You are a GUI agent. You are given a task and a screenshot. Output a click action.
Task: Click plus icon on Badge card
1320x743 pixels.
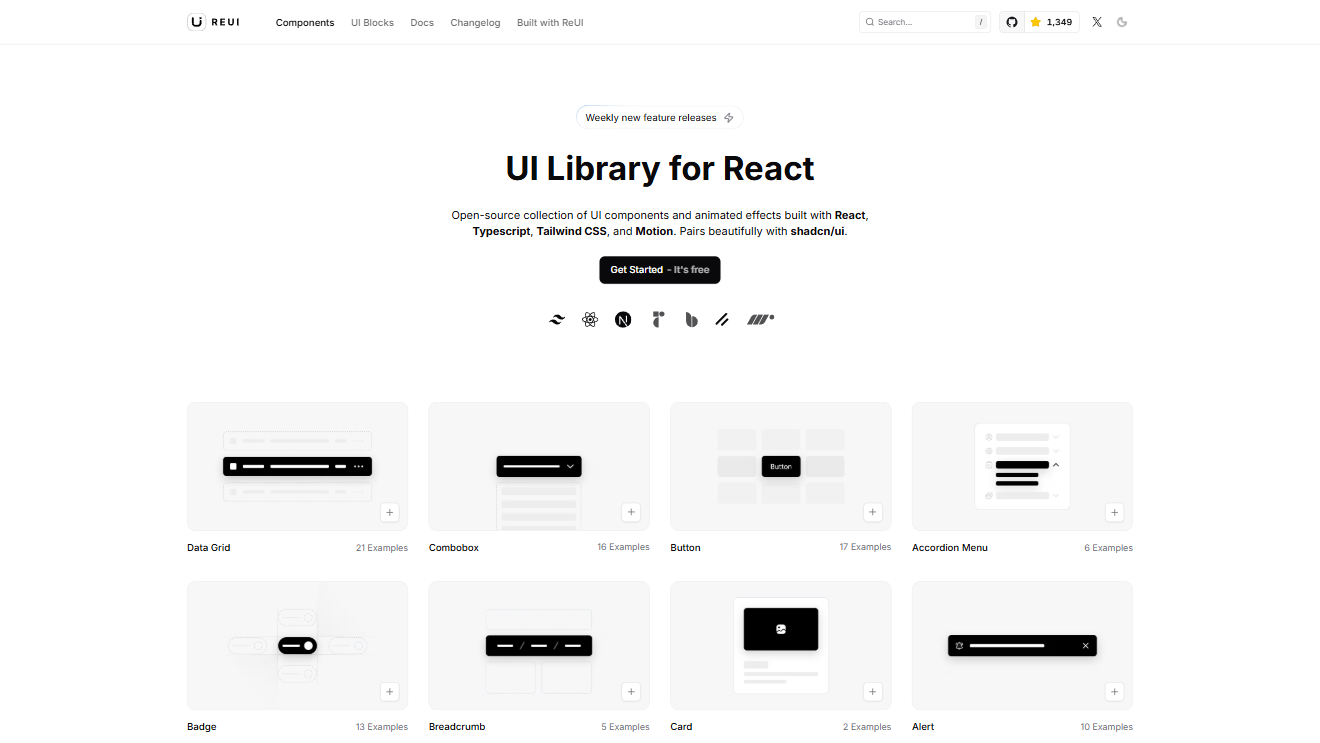pos(390,691)
